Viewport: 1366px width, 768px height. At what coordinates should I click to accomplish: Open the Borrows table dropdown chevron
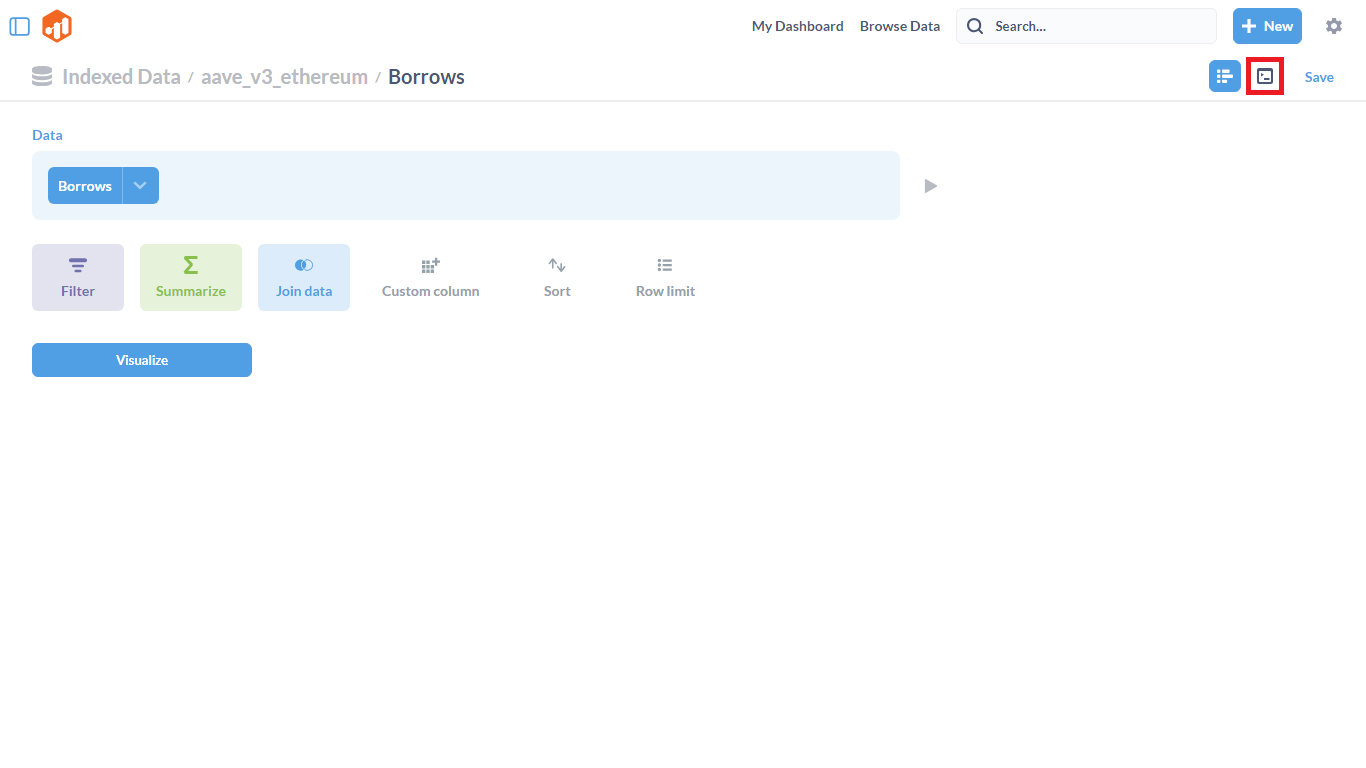[141, 186]
